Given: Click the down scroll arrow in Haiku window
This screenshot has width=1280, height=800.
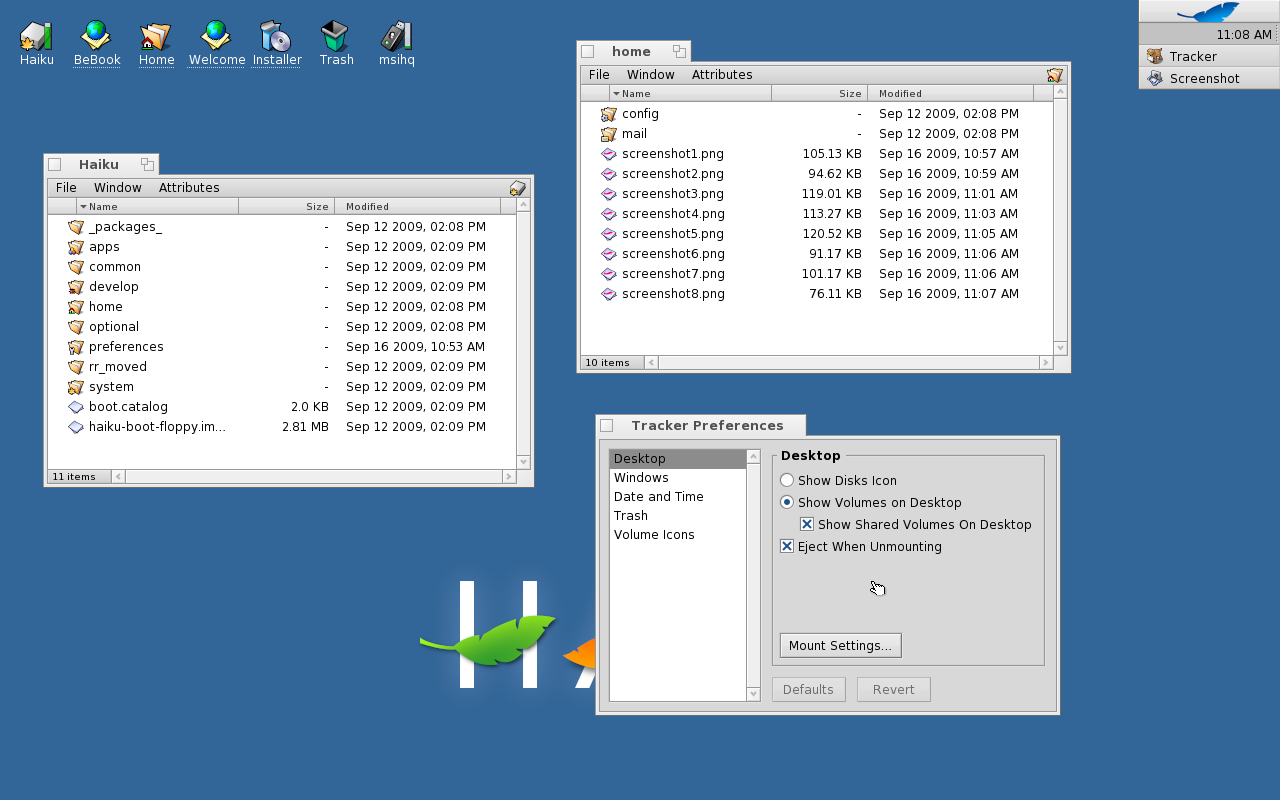Looking at the screenshot, I should coord(523,462).
